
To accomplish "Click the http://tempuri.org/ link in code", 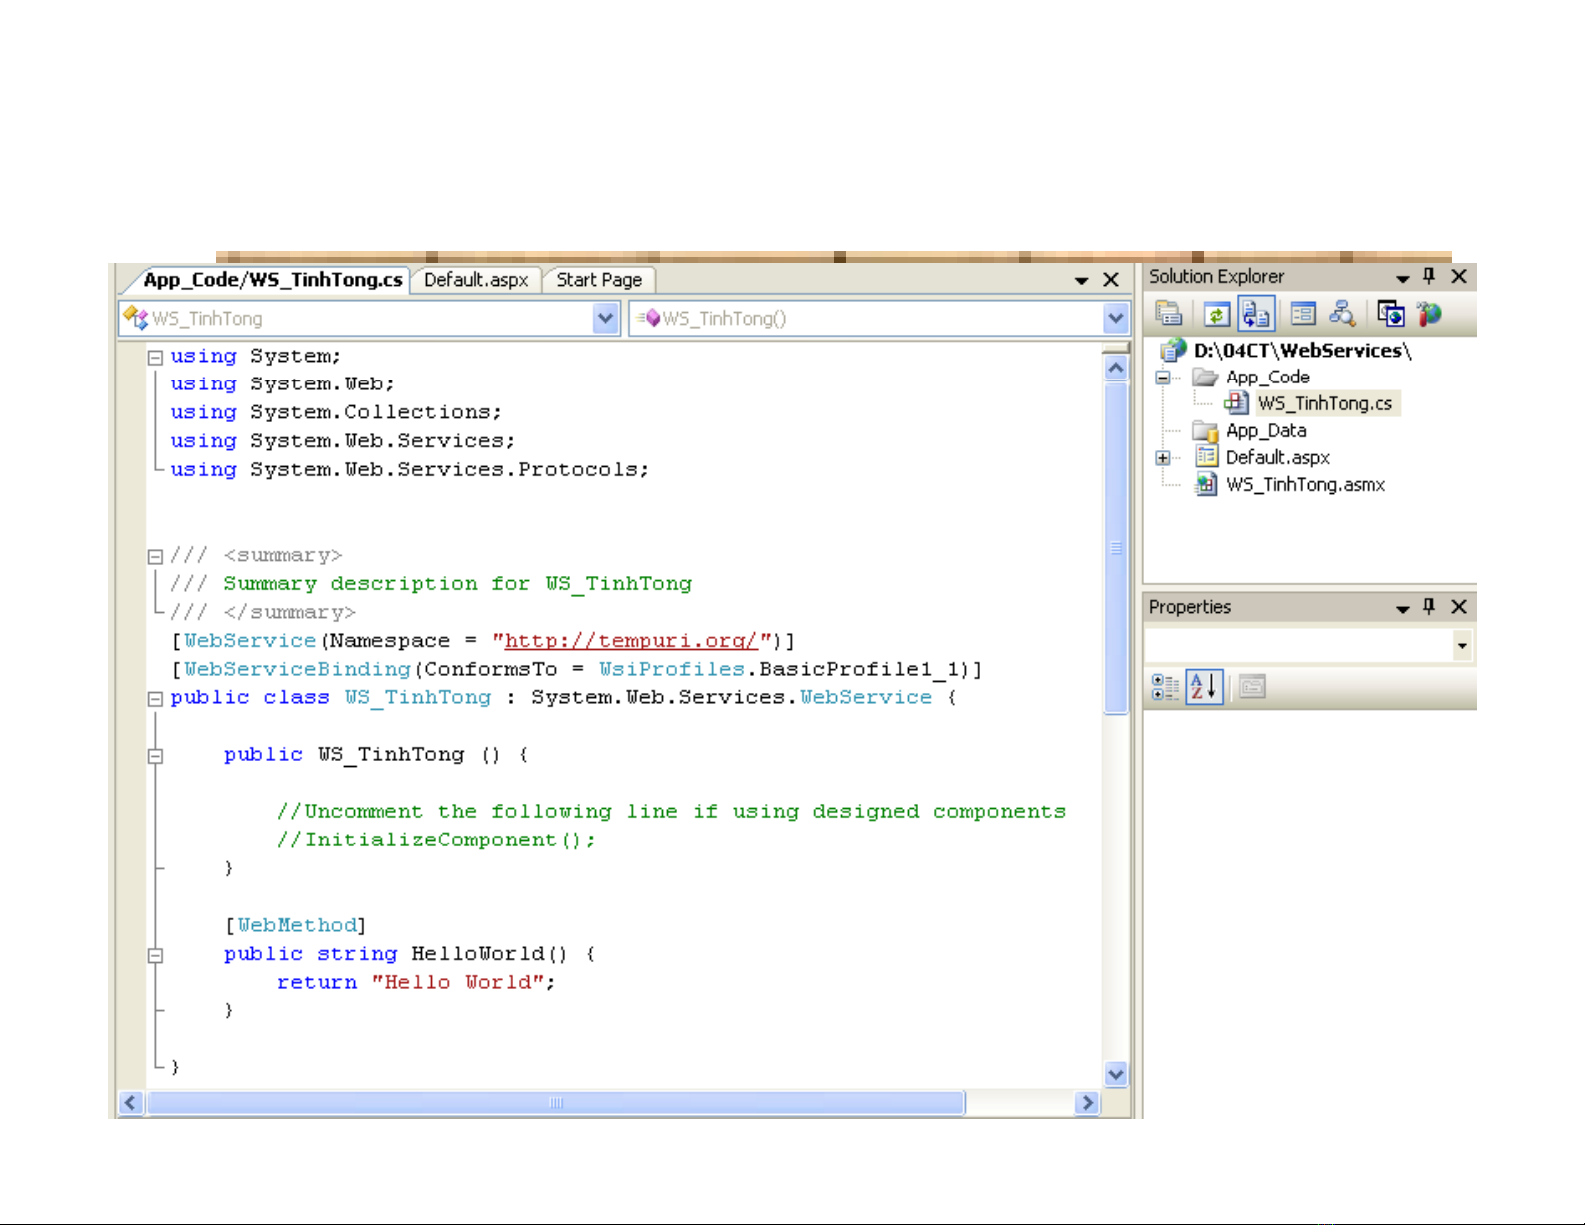I will (630, 641).
